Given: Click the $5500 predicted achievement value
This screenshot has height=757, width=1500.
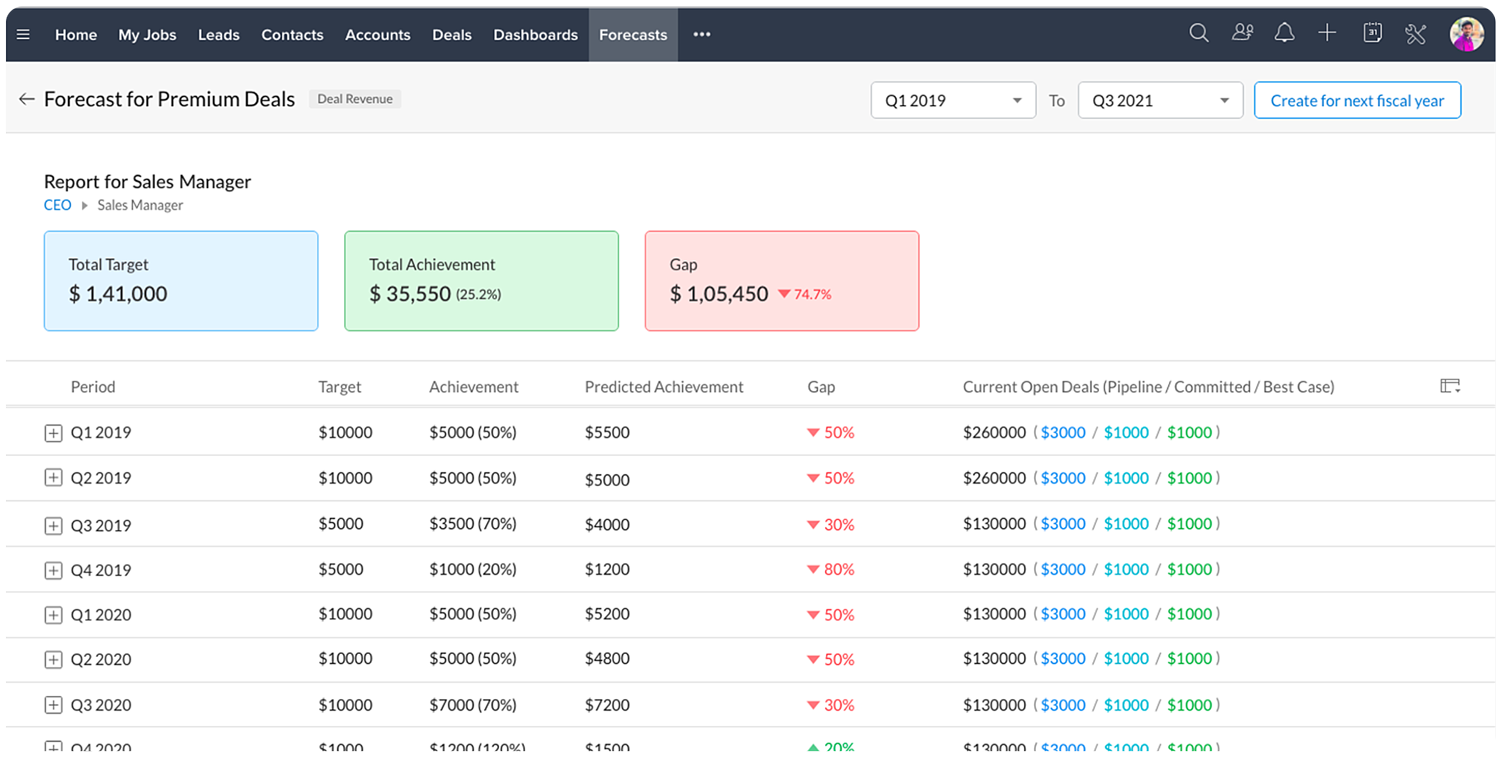Looking at the screenshot, I should coord(607,433).
